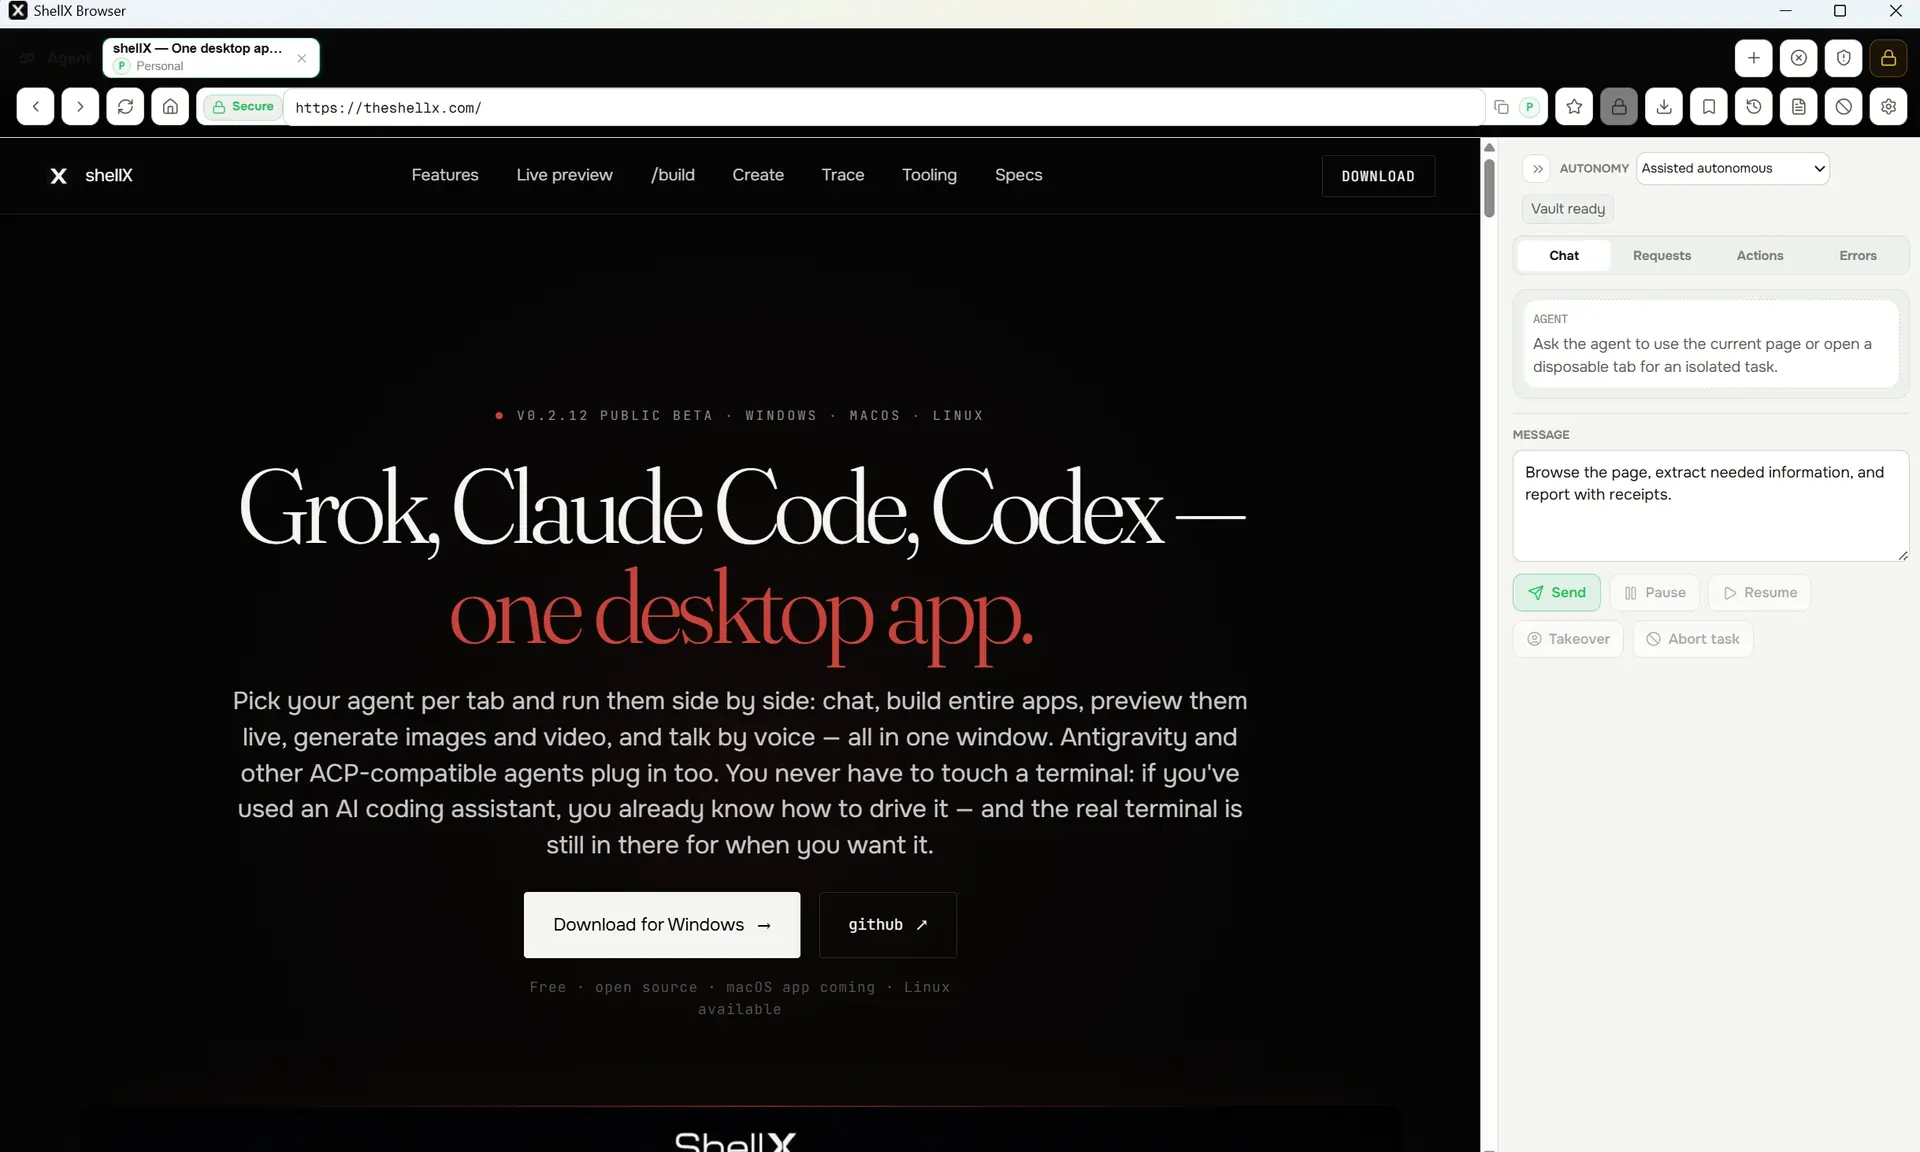Screen dimensions: 1920x1152
Task: Pause the agent task
Action: click(x=1654, y=593)
